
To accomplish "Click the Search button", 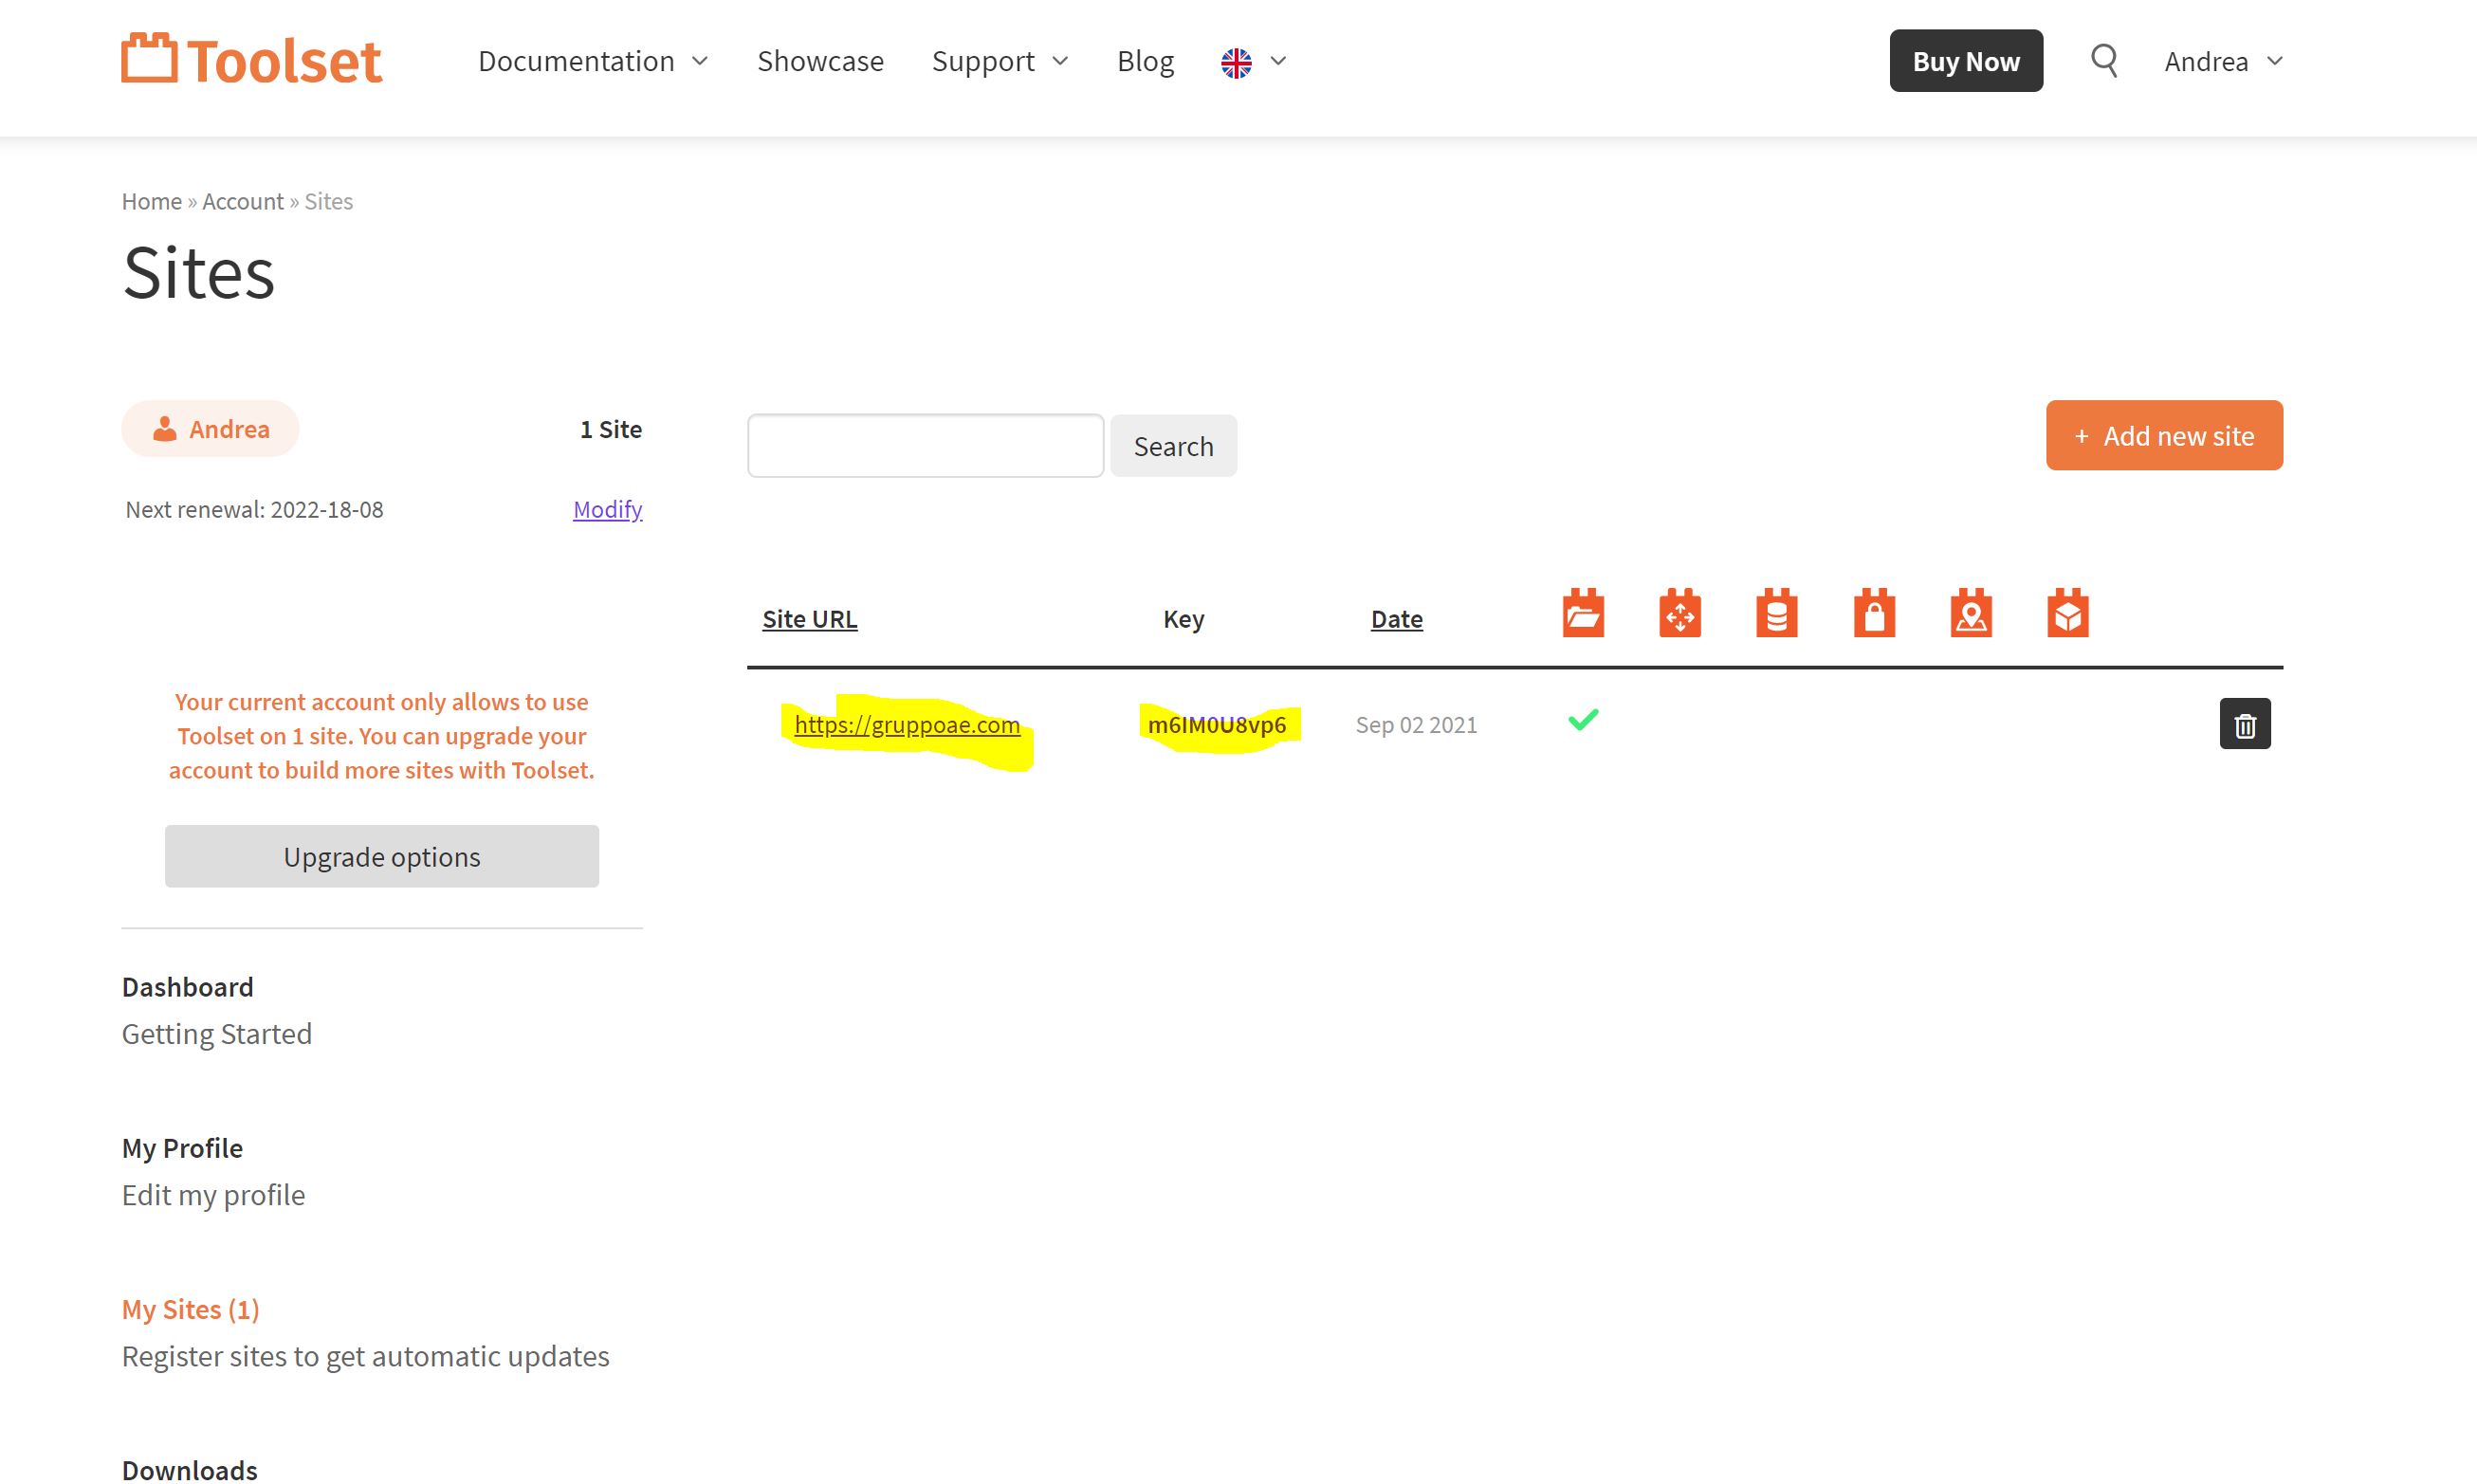I will pos(1173,446).
